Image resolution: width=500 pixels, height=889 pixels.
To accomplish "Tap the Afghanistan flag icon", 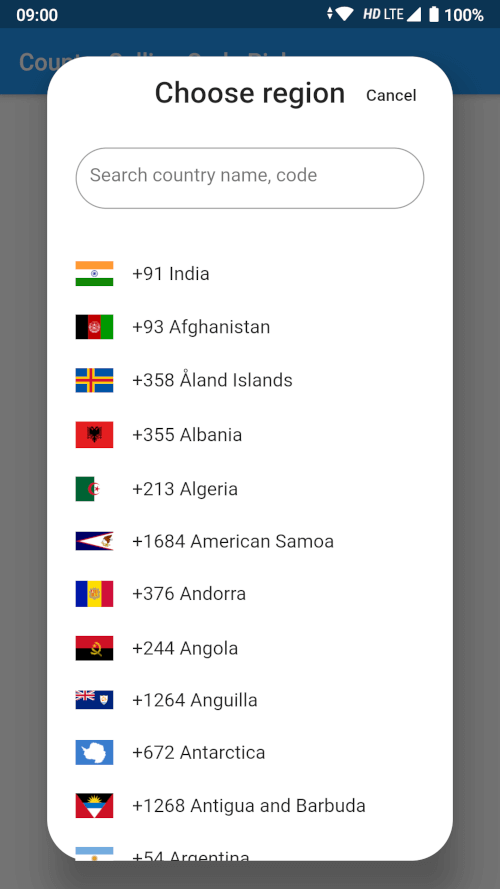I will [94, 327].
